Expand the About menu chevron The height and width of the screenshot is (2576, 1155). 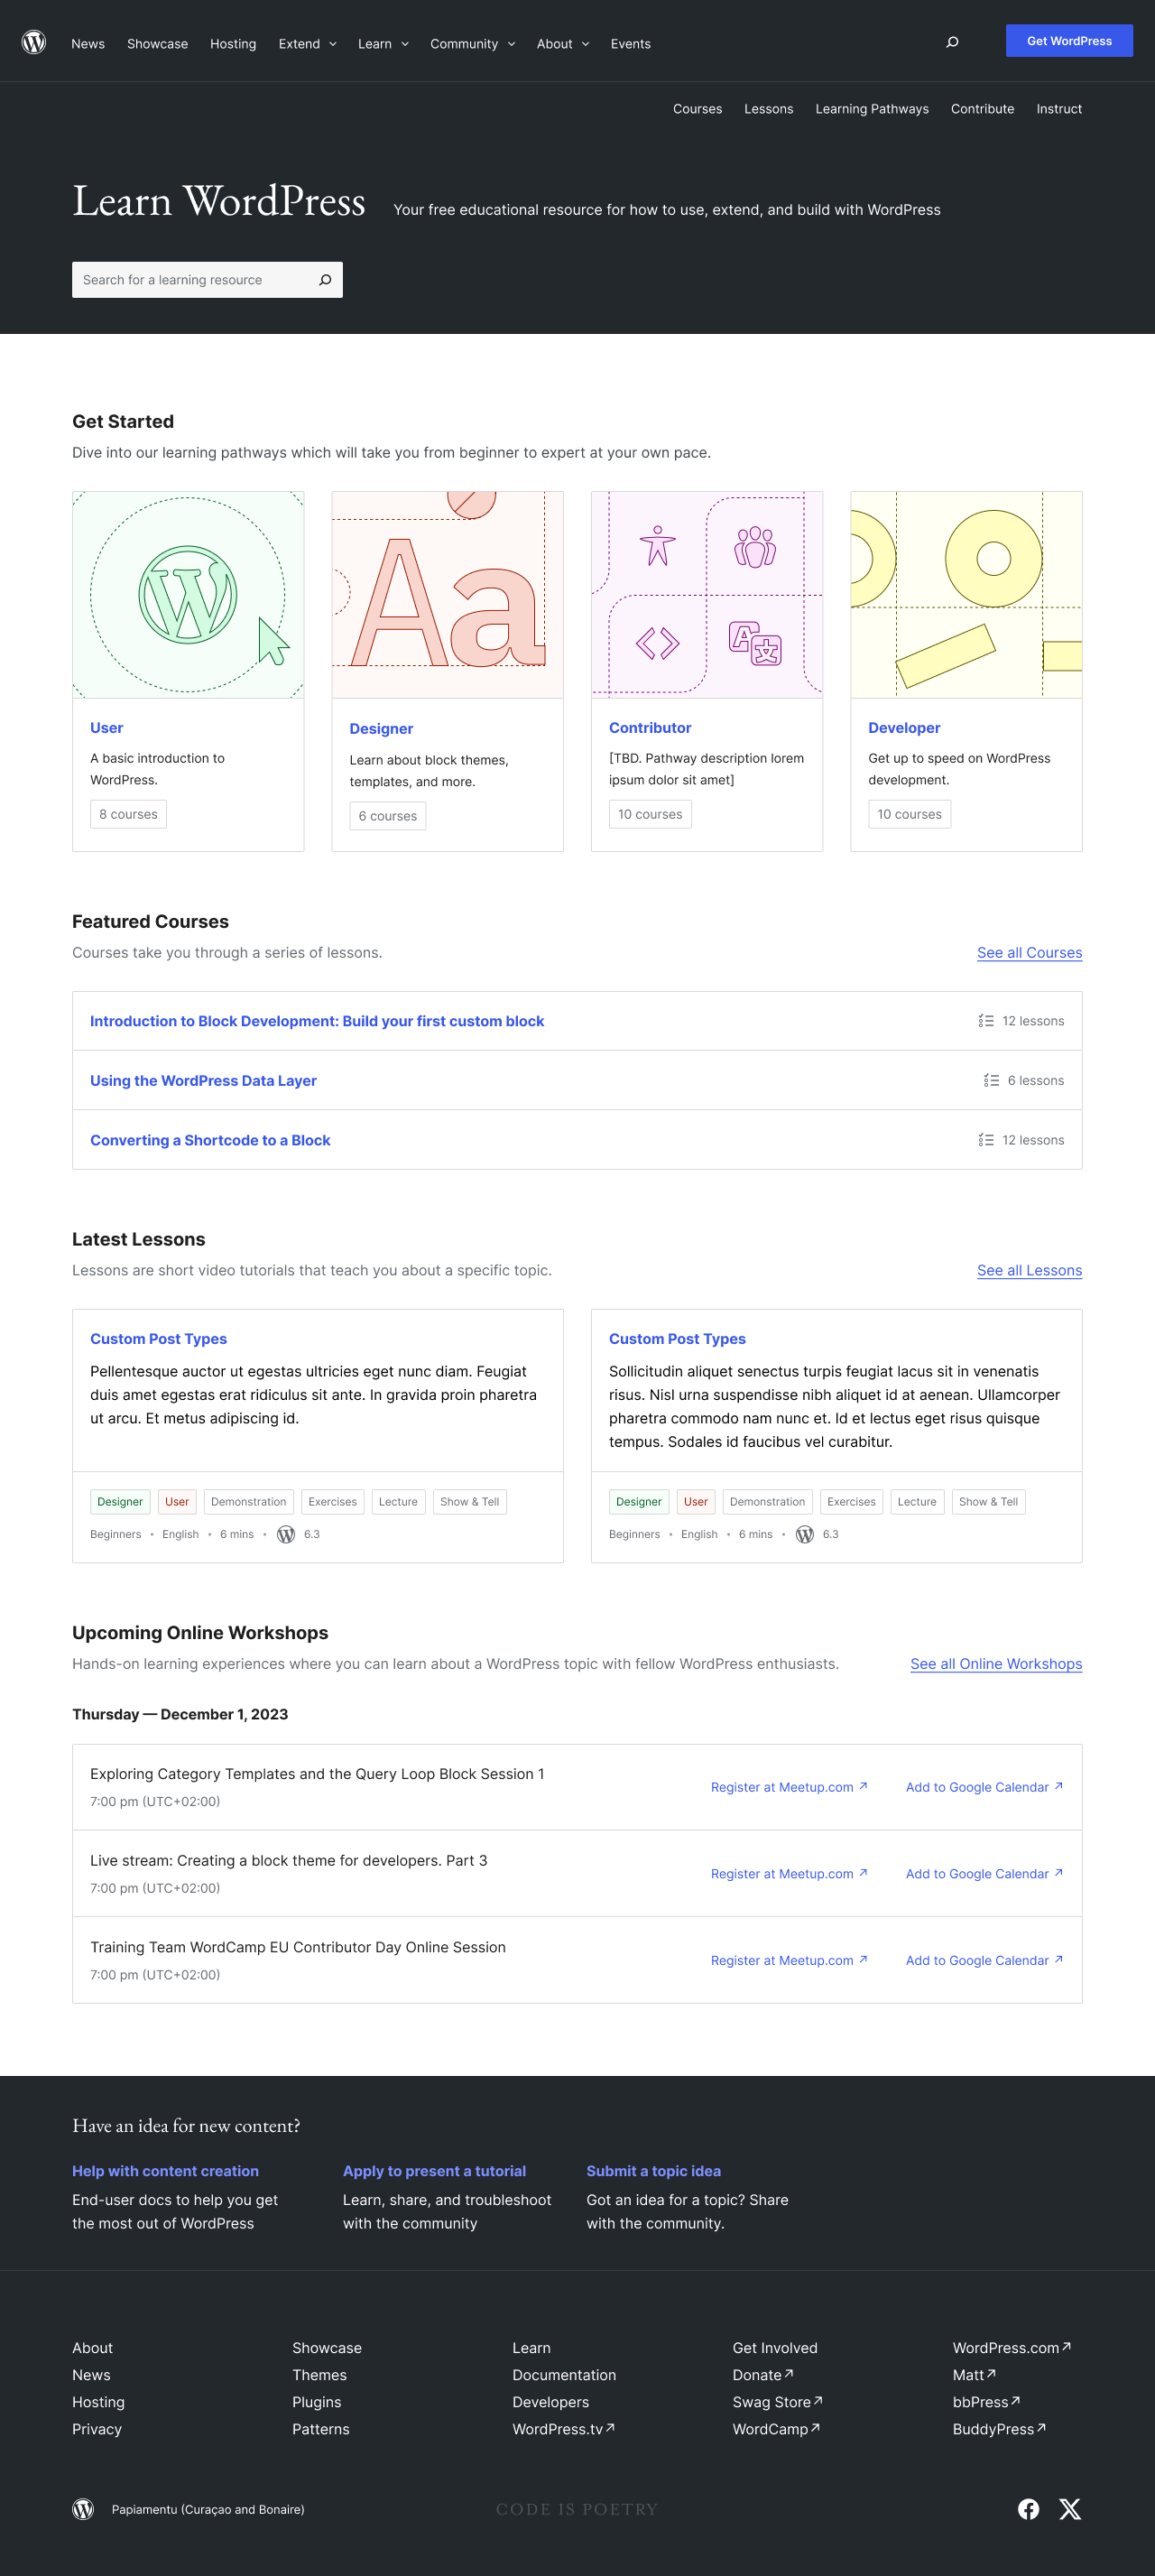click(x=587, y=44)
